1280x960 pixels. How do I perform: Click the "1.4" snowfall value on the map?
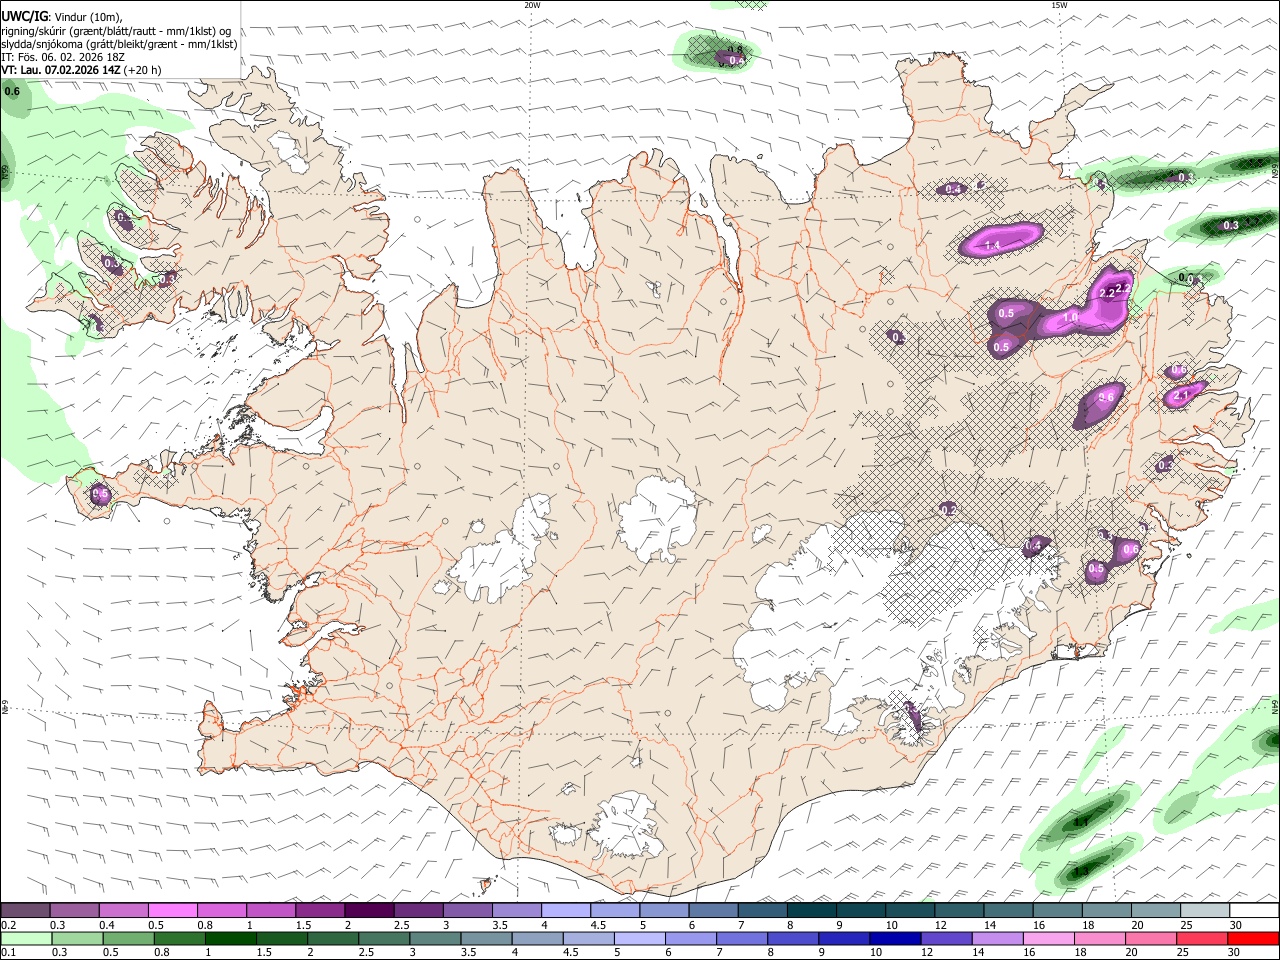(993, 245)
